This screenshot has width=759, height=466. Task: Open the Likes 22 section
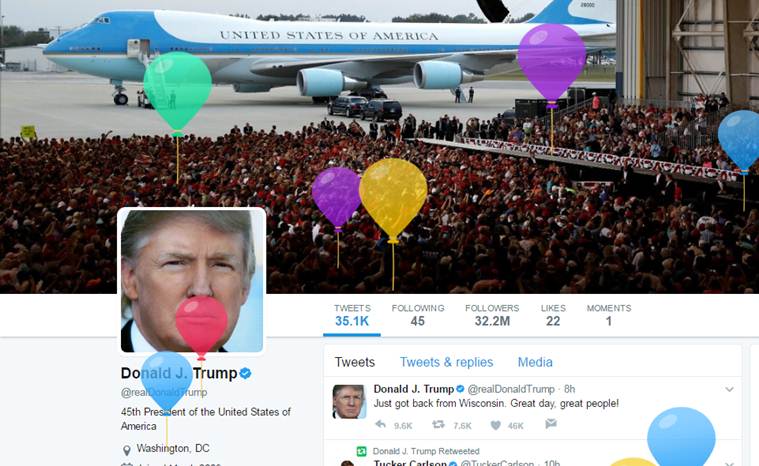point(553,315)
